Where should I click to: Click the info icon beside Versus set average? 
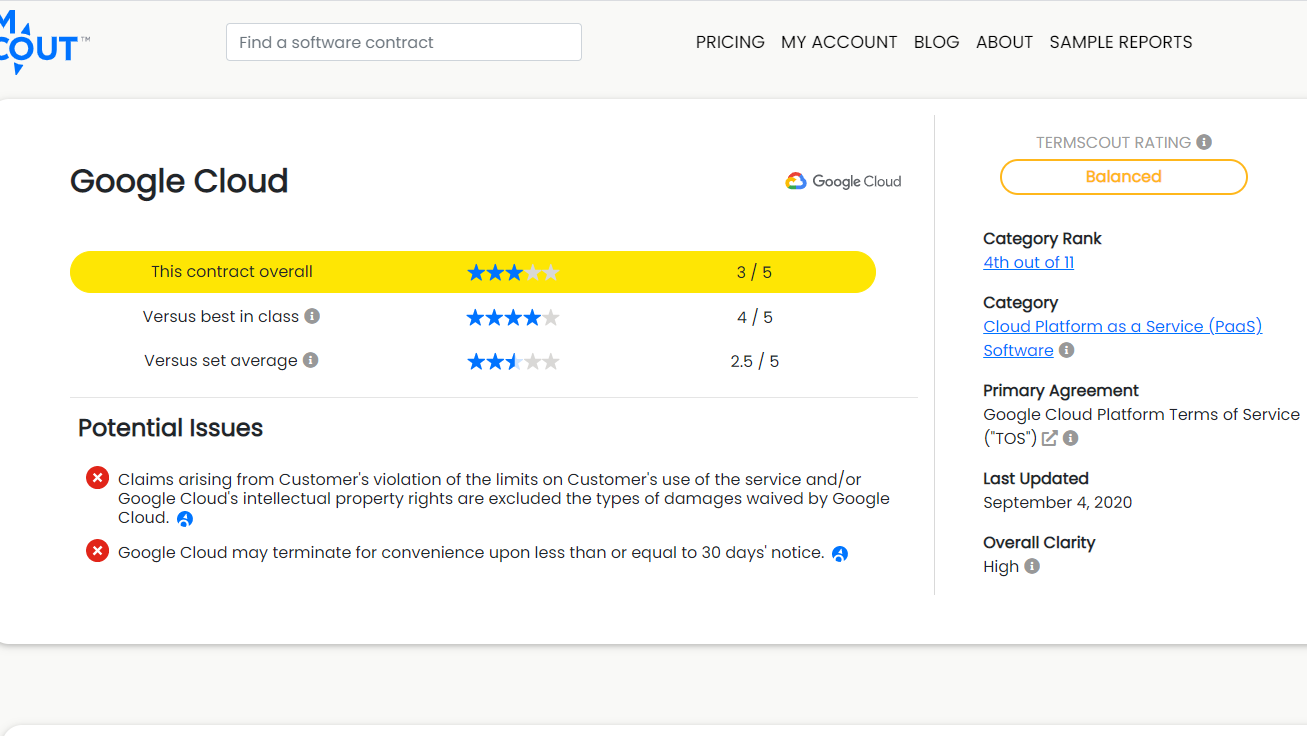311,360
